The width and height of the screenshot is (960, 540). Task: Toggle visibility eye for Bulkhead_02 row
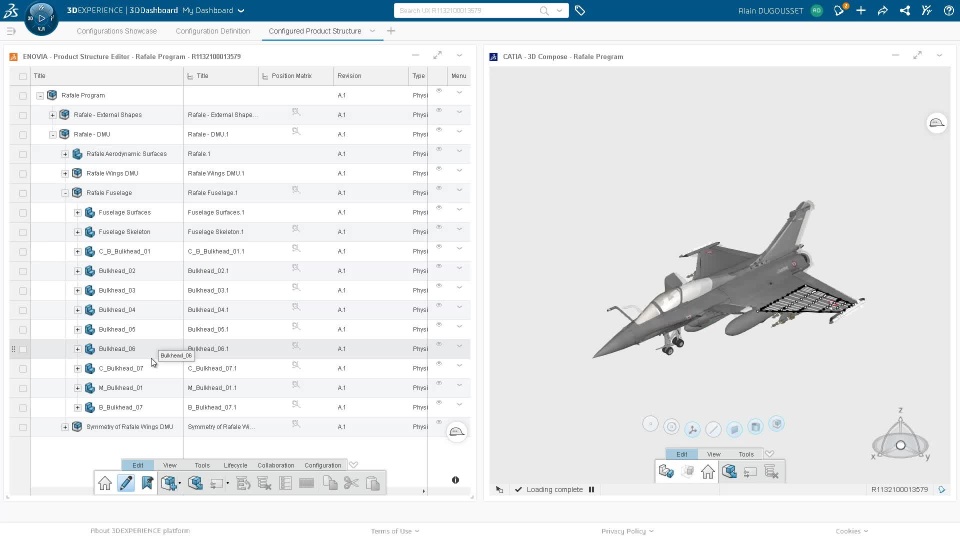point(438,266)
